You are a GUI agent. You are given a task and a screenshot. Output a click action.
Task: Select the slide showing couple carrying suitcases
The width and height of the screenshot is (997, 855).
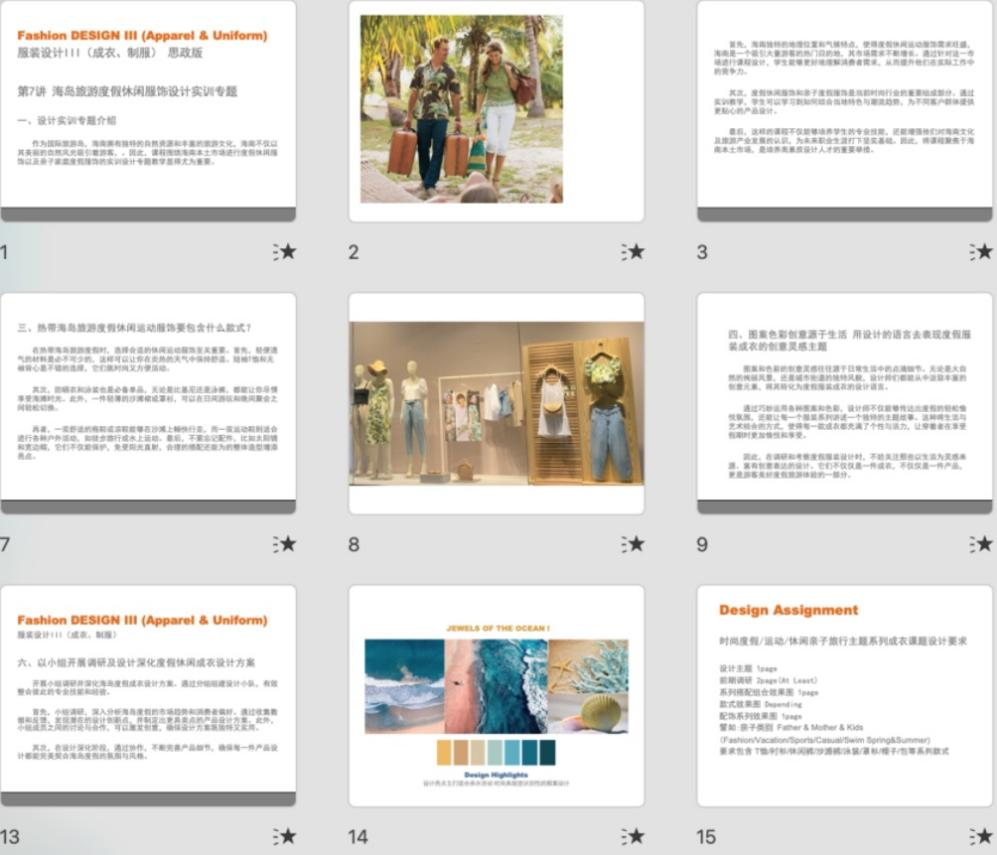(x=496, y=110)
